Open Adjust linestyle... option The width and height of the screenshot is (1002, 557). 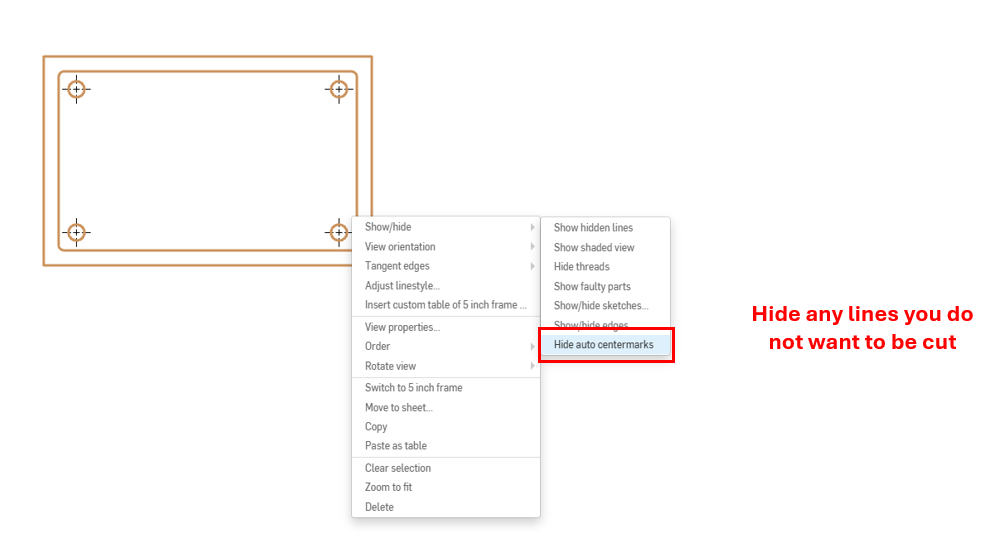402,286
